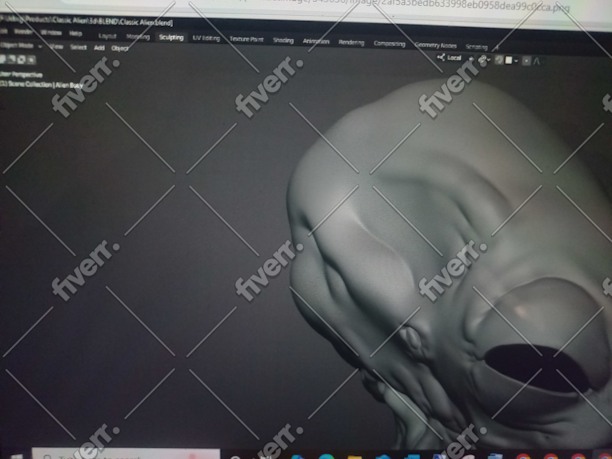The width and height of the screenshot is (612, 459).
Task: Open the viewport View menu
Action: [x=57, y=46]
